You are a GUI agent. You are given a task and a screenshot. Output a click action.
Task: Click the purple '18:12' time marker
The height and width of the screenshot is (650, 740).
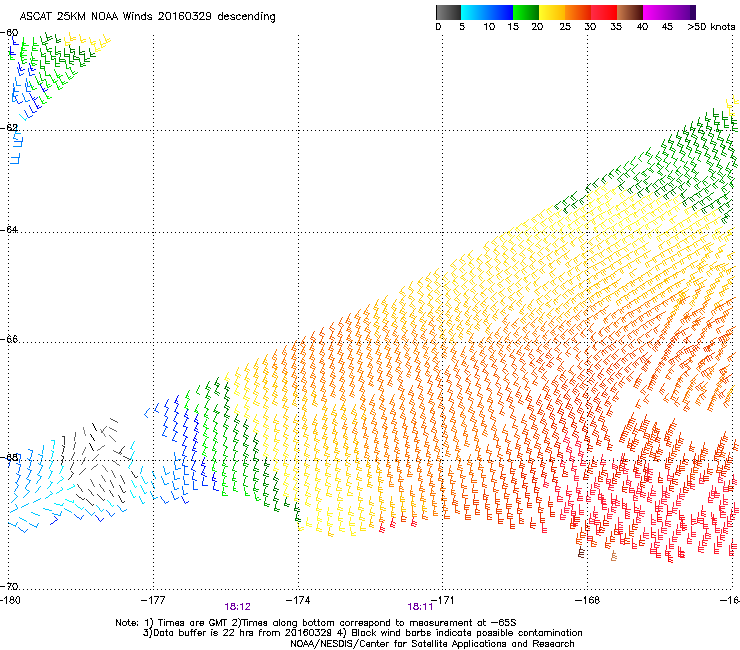(237, 607)
